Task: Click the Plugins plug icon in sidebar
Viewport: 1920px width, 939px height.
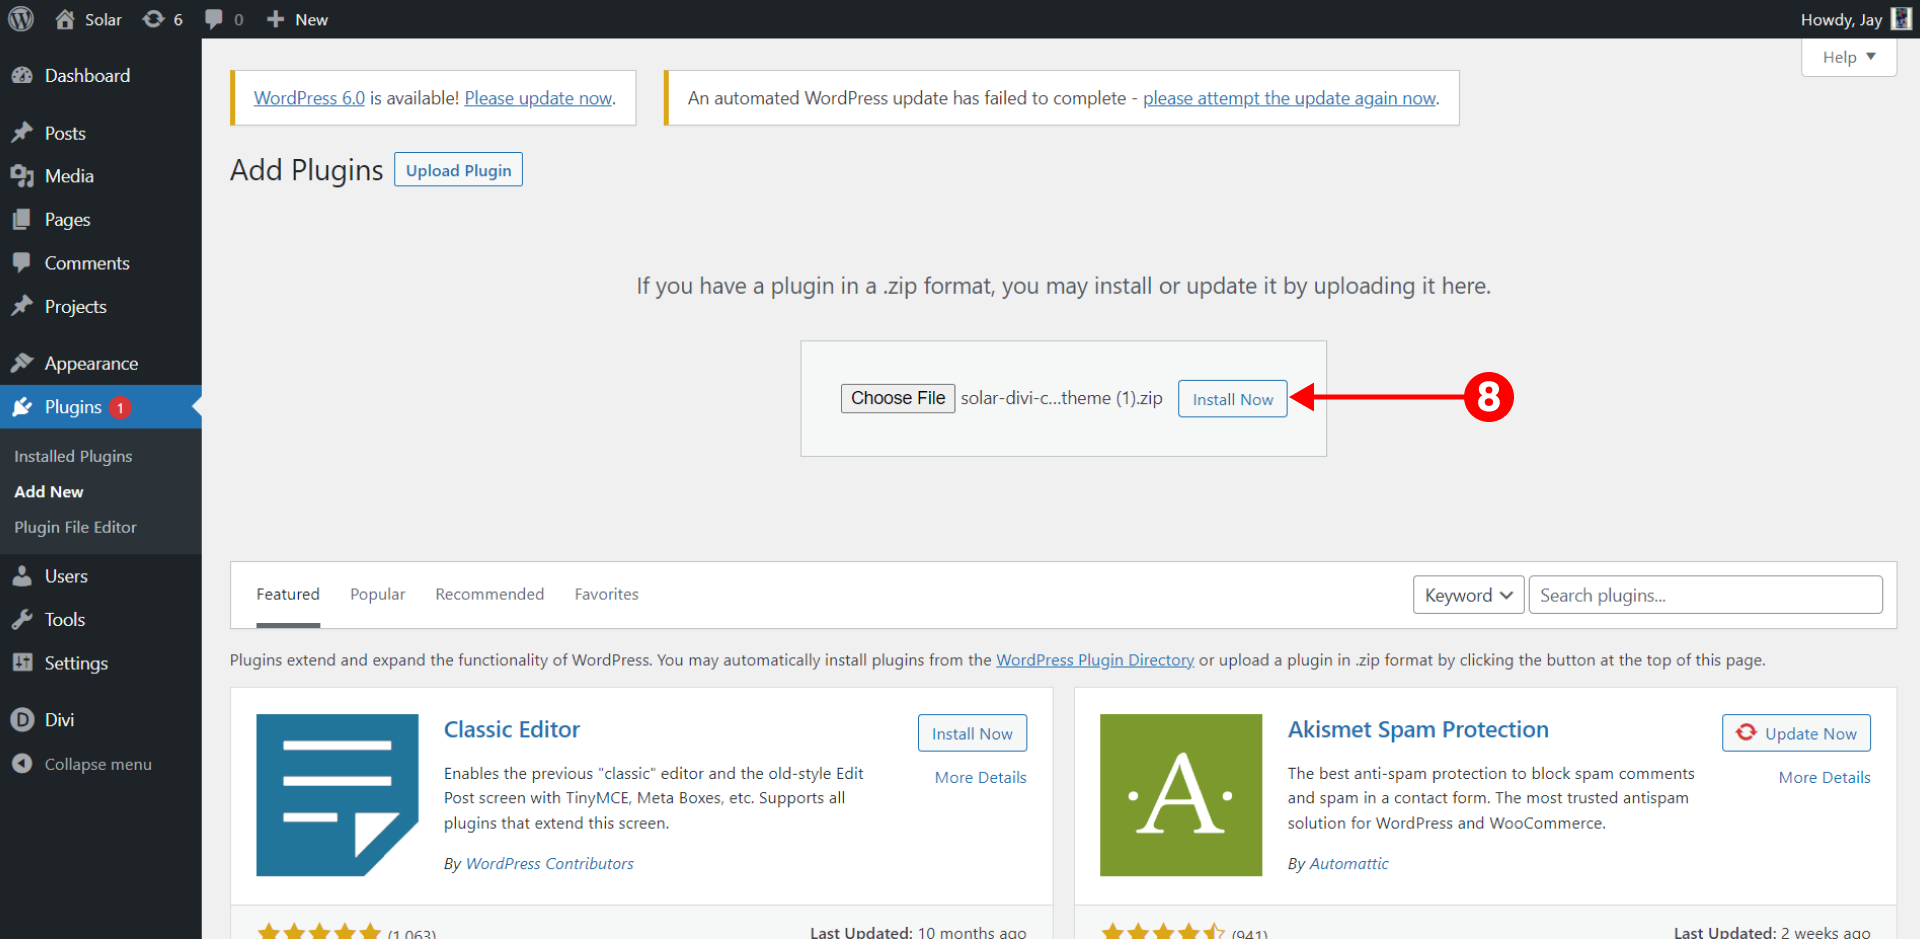Action: 22,407
